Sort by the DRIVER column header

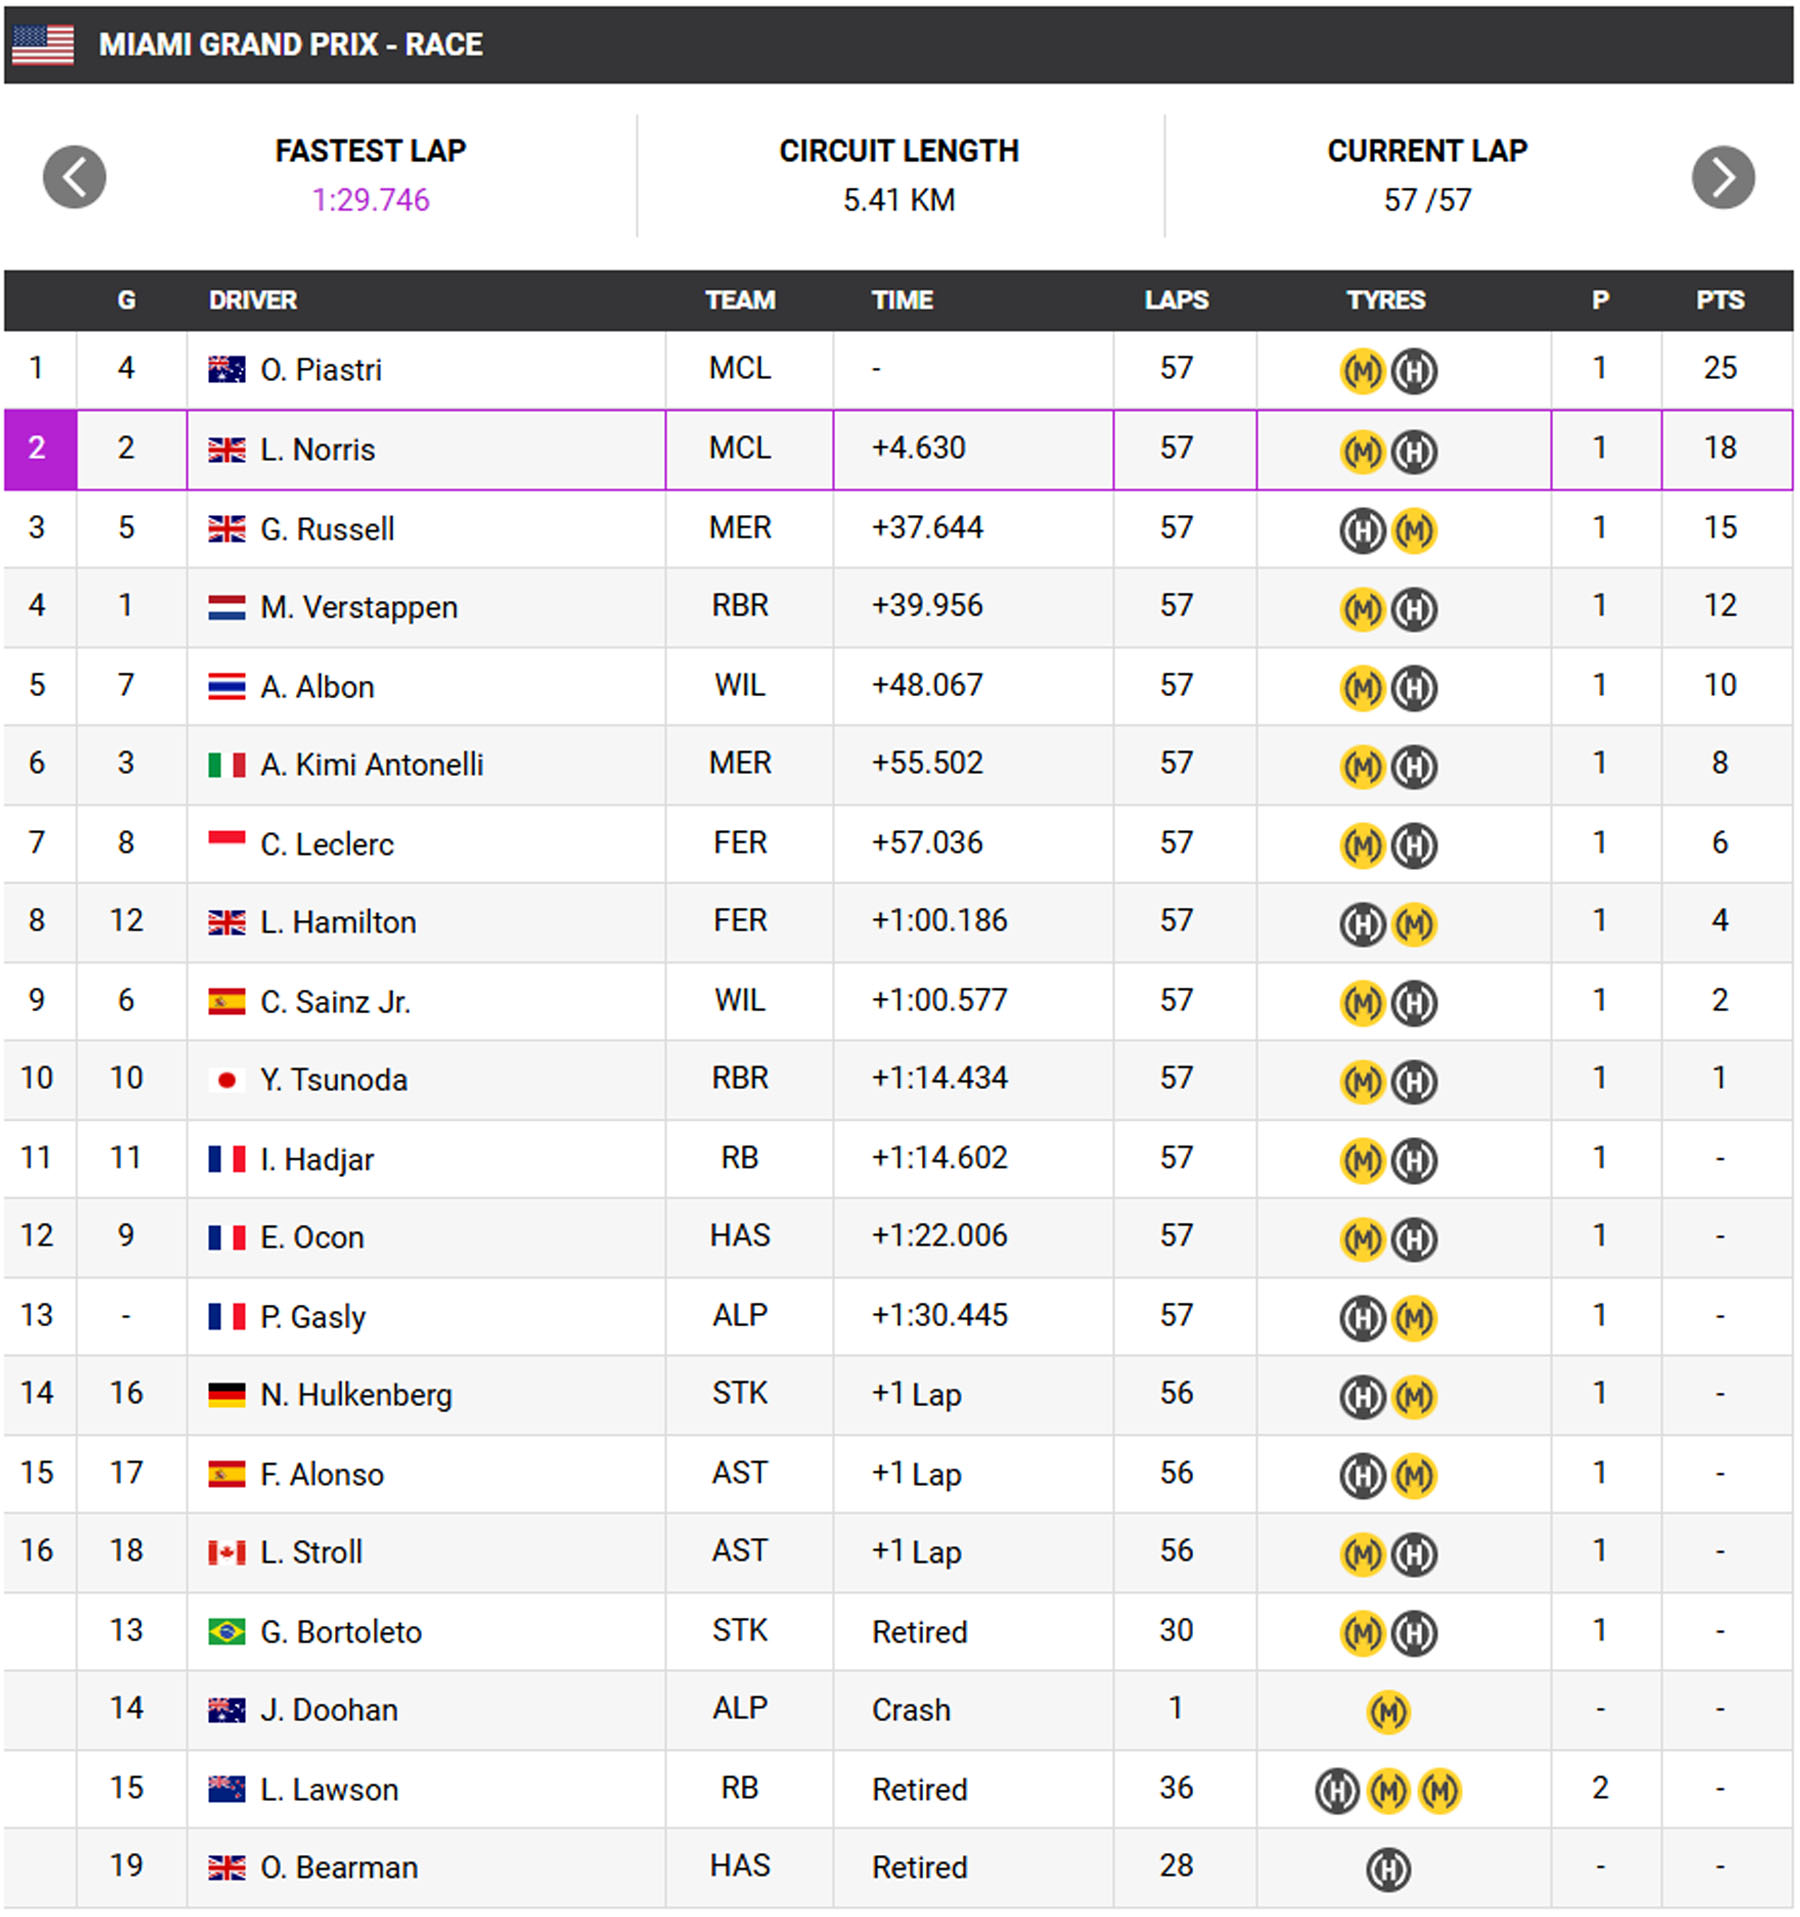coord(253,300)
